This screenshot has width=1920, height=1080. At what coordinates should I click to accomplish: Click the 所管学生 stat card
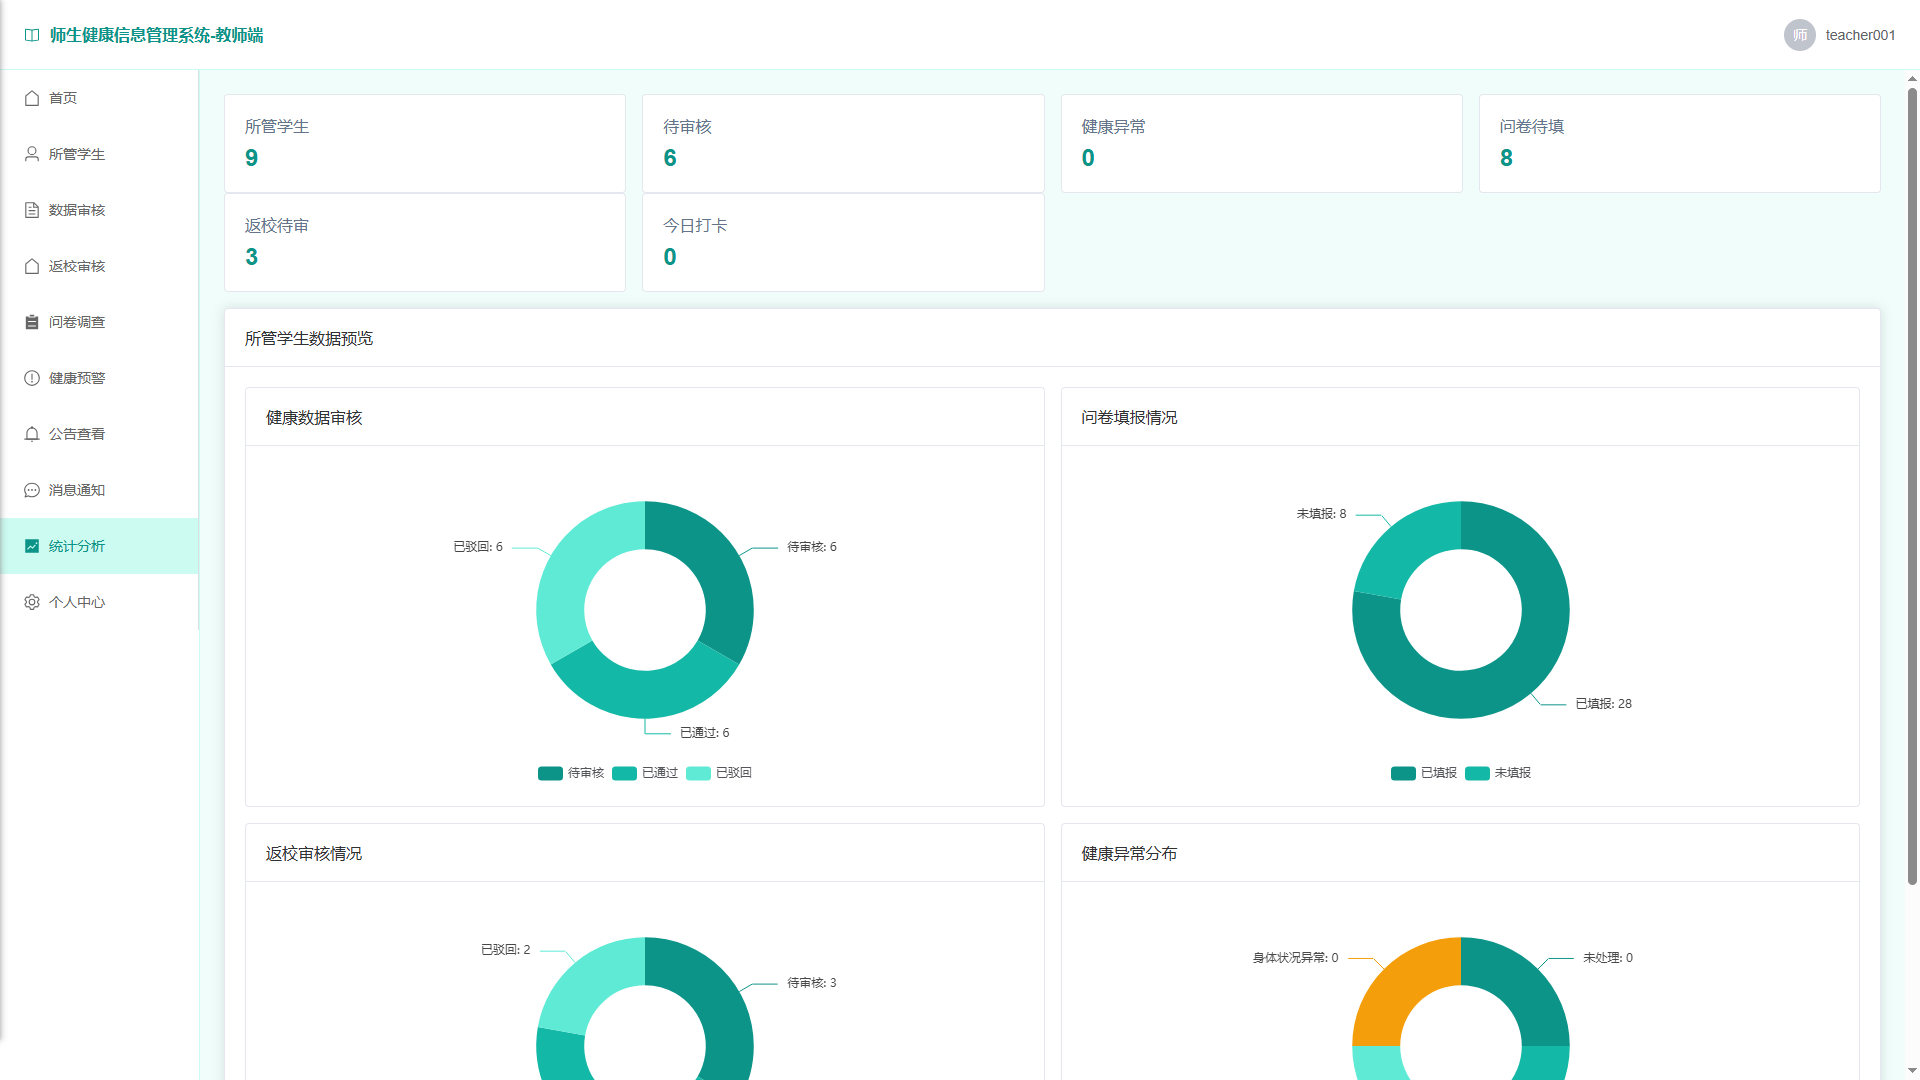tap(425, 143)
